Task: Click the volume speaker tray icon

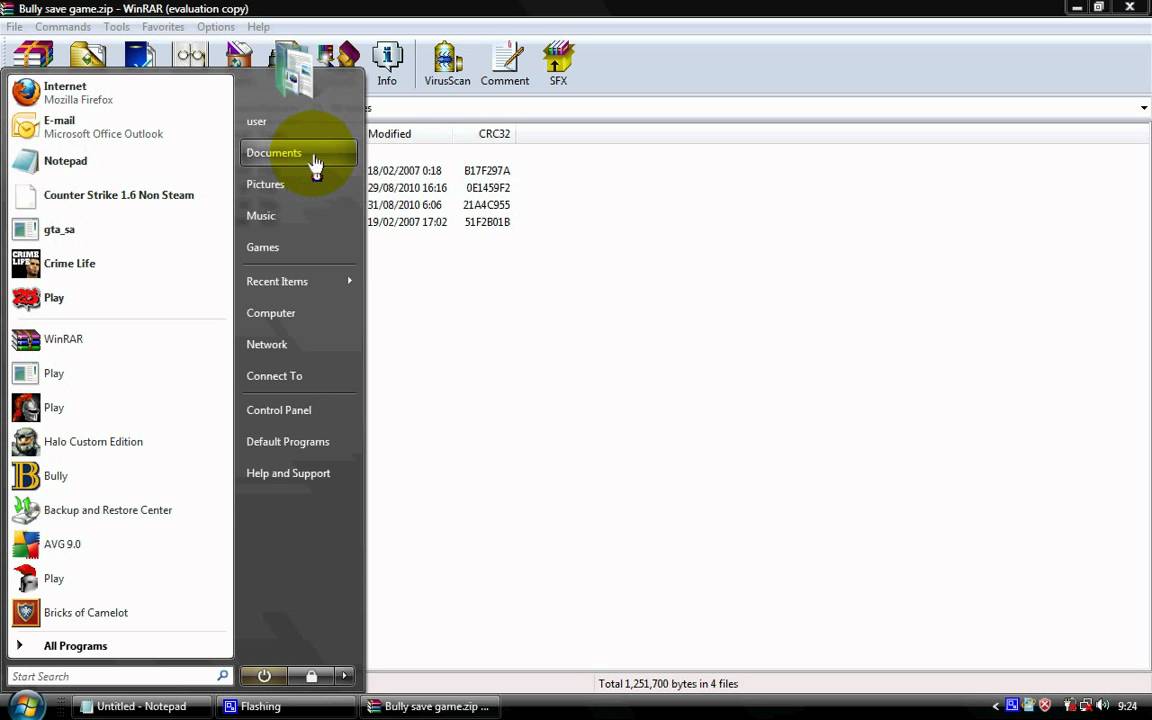Action: [1101, 705]
